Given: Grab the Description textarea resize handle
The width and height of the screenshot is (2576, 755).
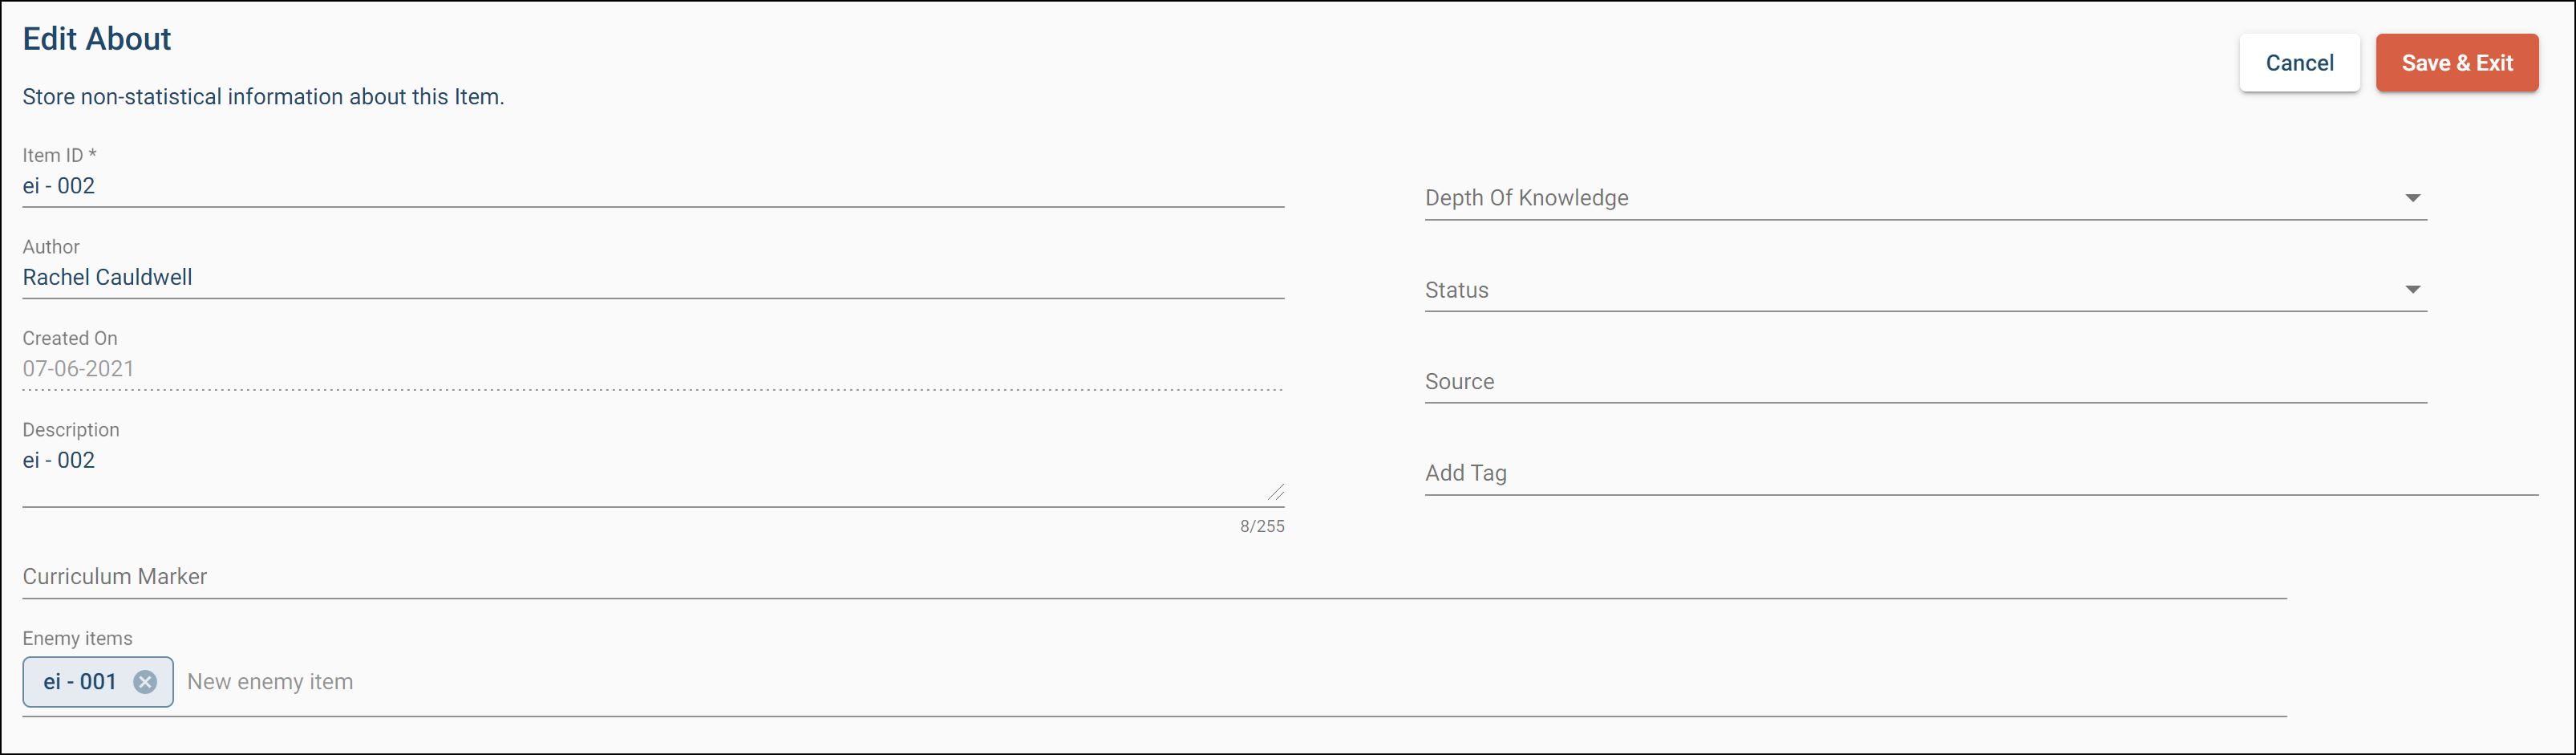Looking at the screenshot, I should tap(1276, 491).
